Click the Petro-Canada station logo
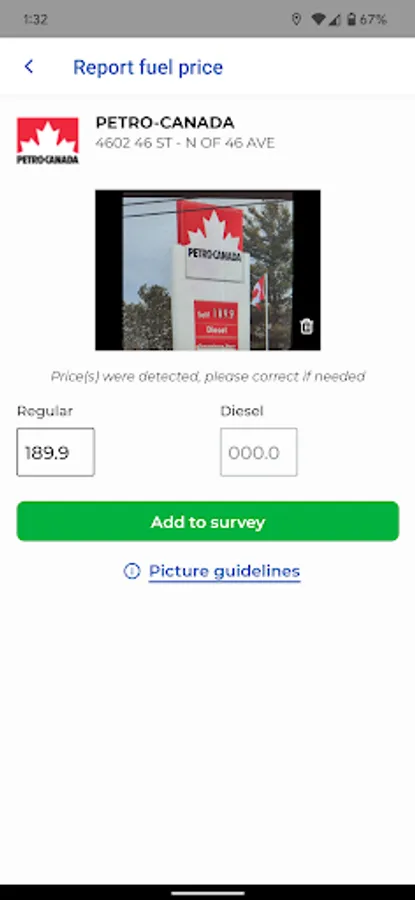 (x=47, y=141)
